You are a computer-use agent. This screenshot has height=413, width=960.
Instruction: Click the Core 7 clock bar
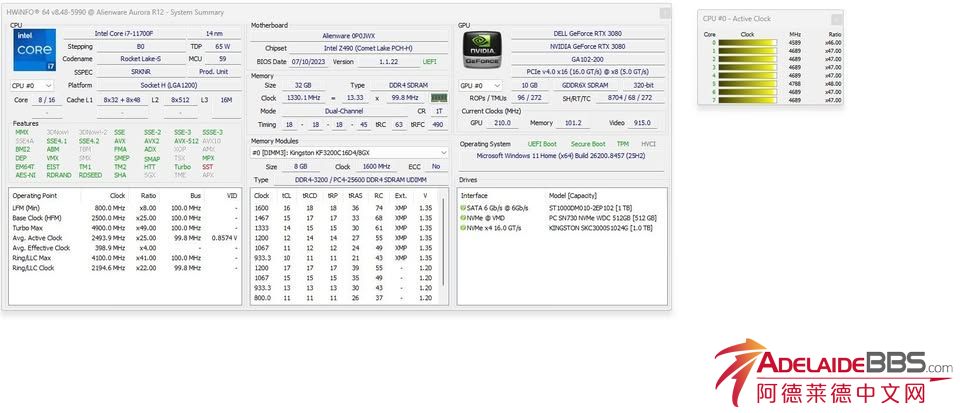(x=748, y=100)
